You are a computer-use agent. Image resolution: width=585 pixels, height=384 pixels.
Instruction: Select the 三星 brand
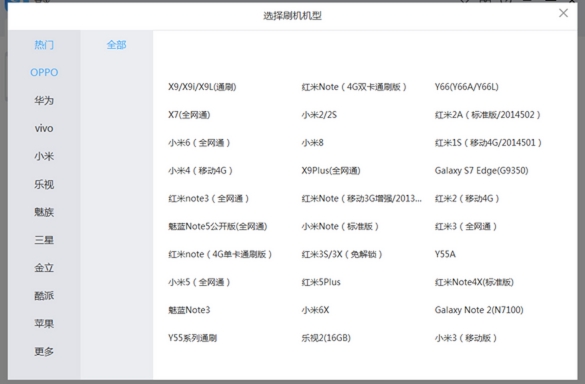click(x=44, y=240)
